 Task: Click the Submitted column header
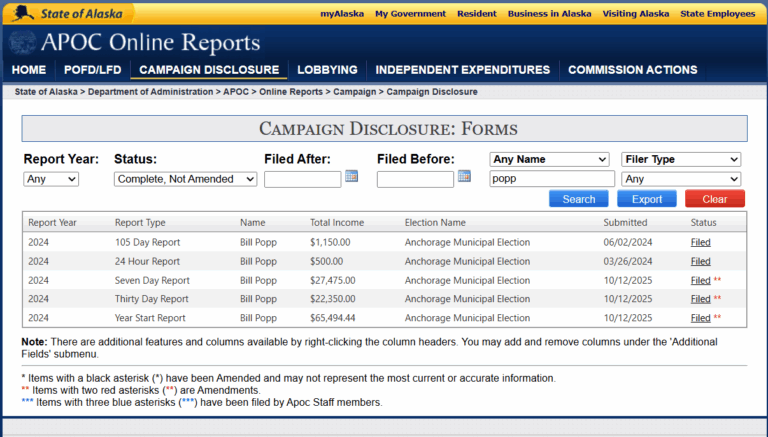(625, 222)
